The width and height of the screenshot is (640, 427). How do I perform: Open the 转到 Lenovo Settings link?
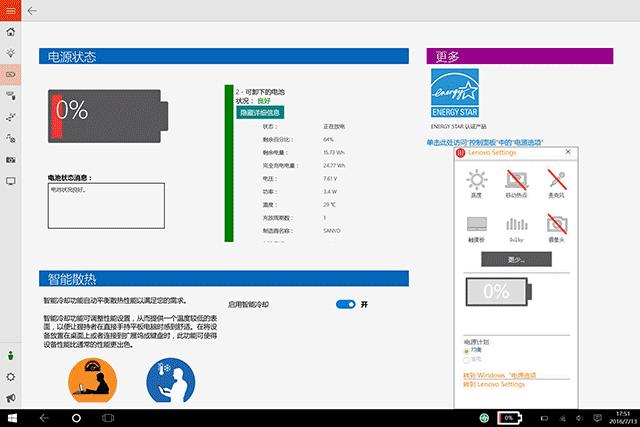tap(494, 384)
